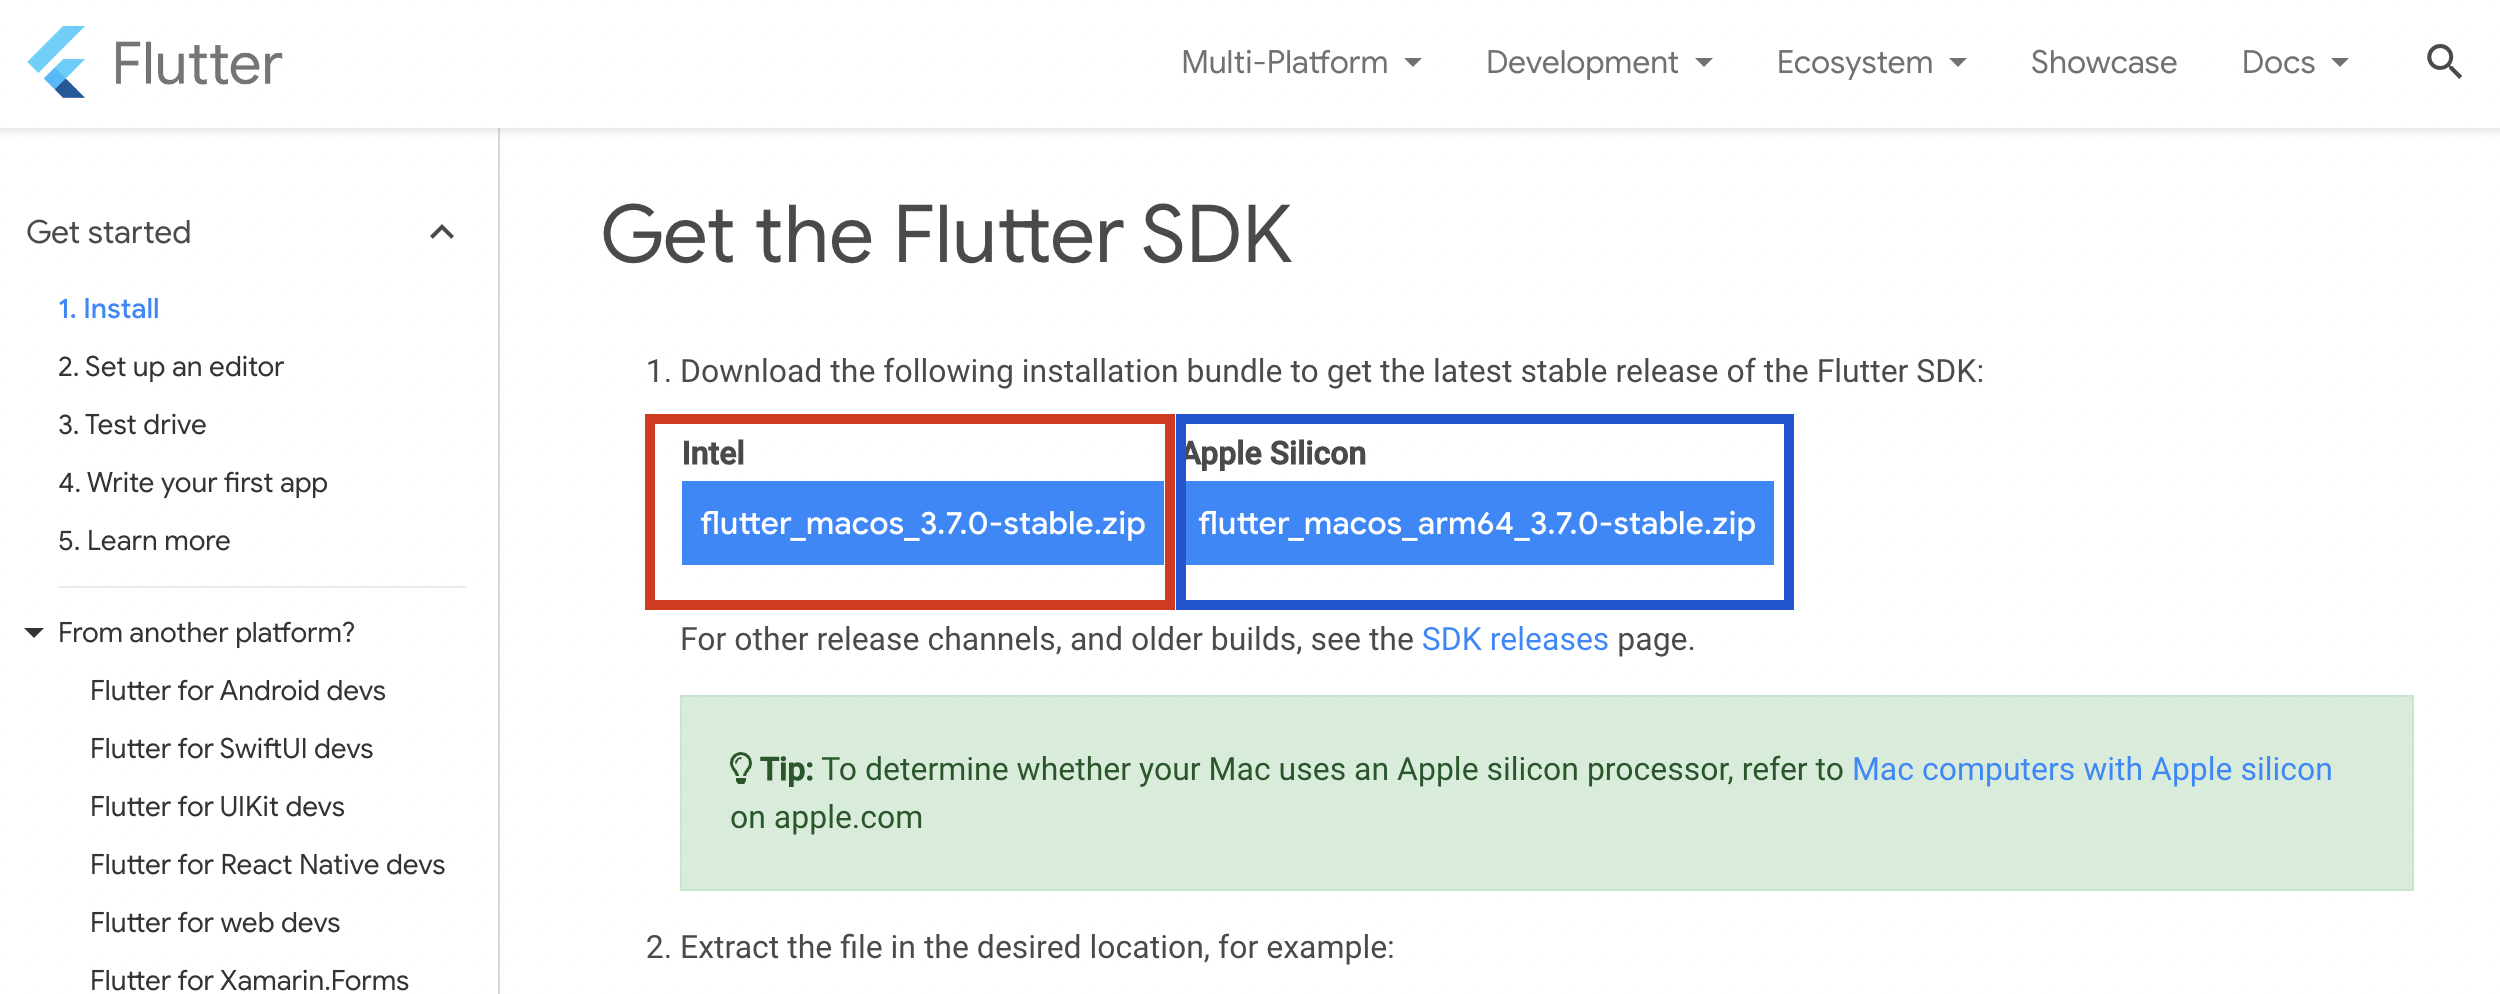Screen dimensions: 2500x994
Task: Open Mac computers with Apple silicon link
Action: click(2091, 769)
